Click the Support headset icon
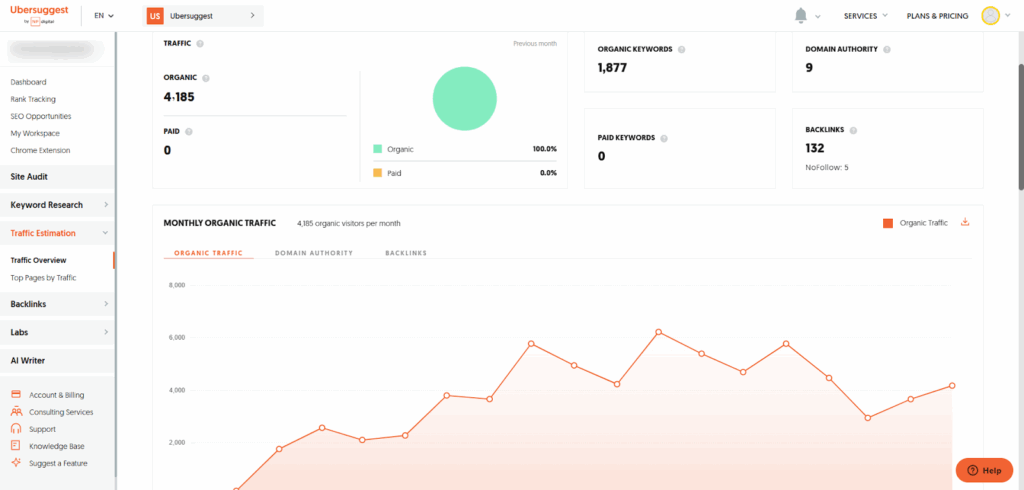 16,429
